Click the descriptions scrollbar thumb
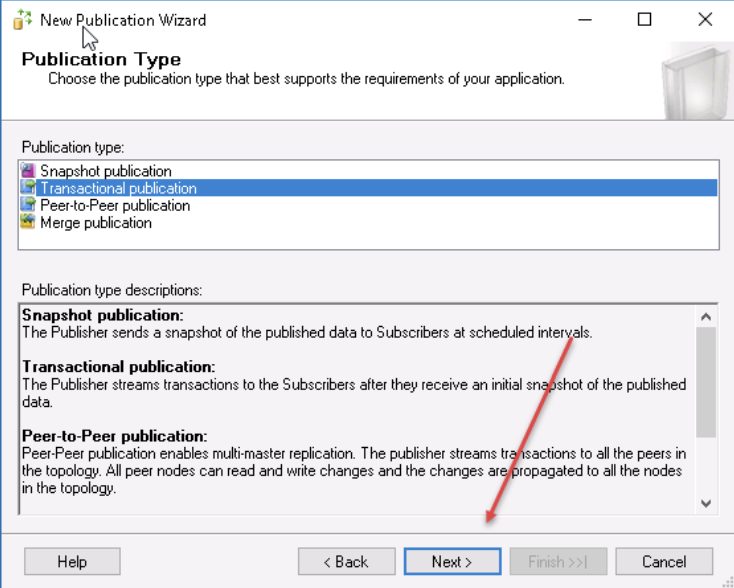 click(706, 382)
